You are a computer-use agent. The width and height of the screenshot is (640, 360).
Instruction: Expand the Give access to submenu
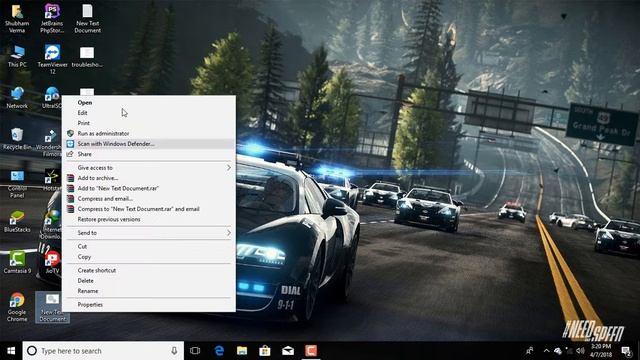coord(149,168)
